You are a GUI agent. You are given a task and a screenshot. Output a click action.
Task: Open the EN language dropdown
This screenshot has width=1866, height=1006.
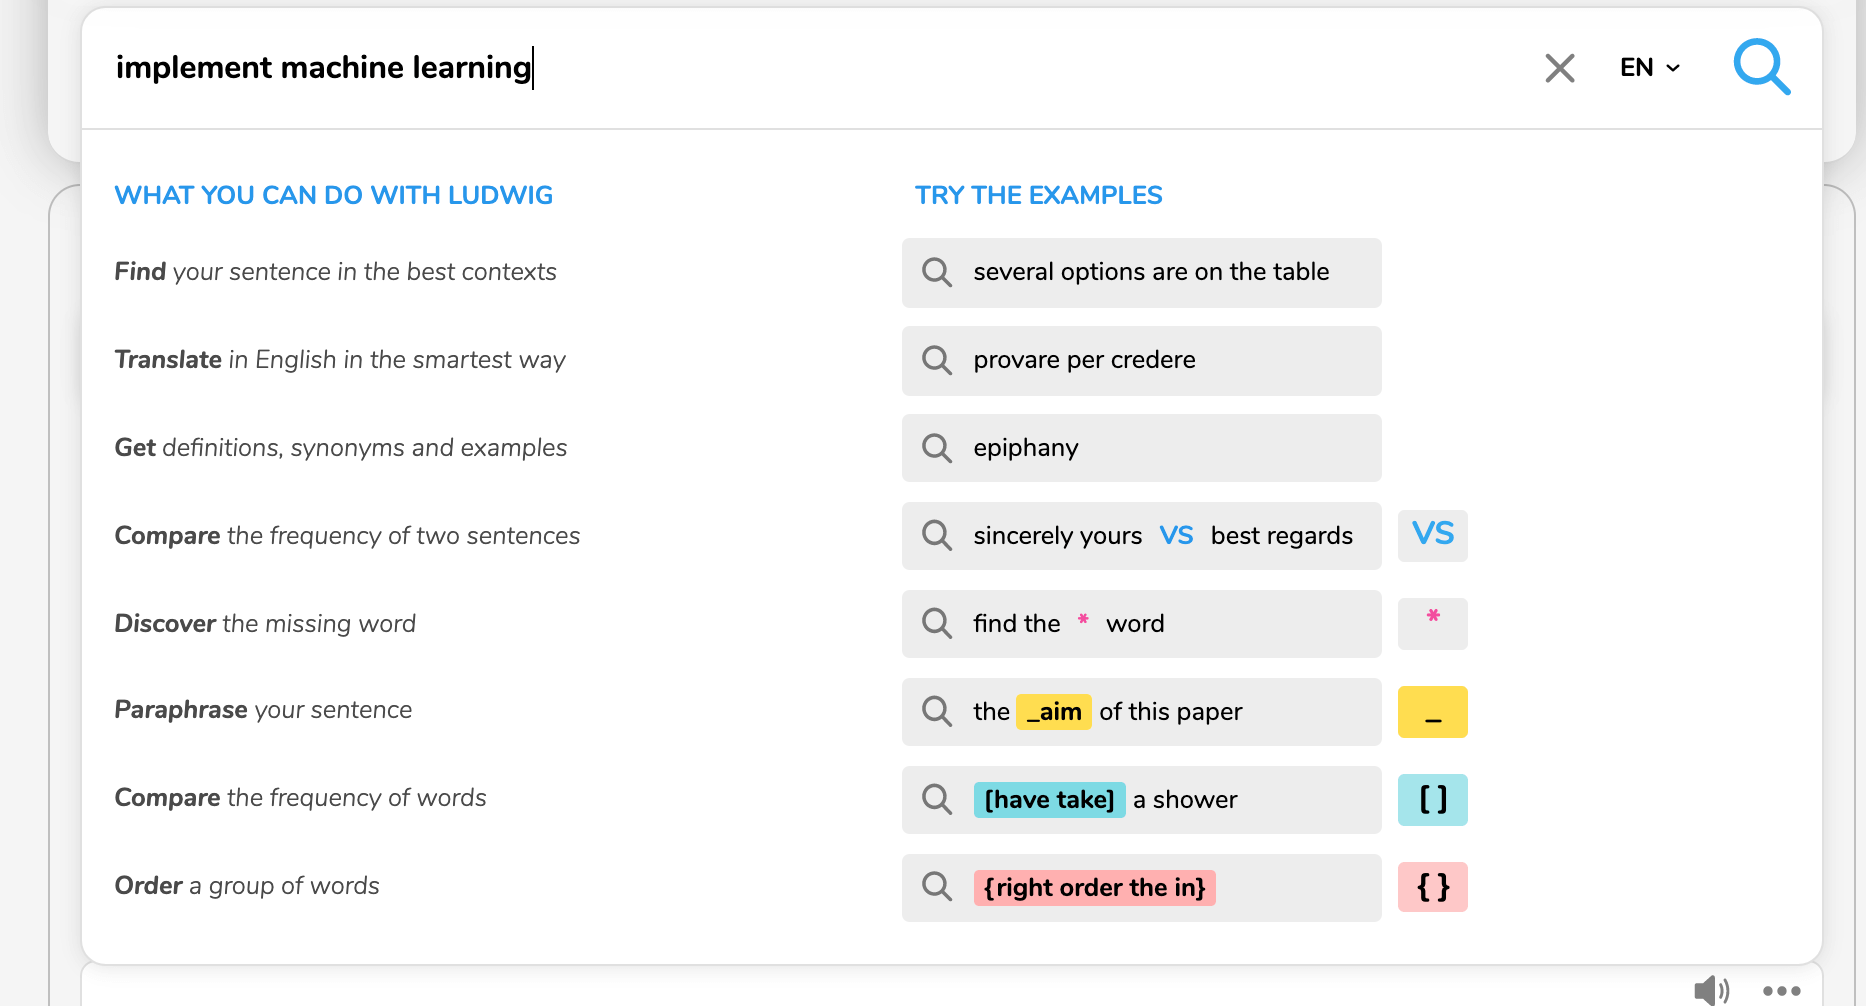point(1650,68)
